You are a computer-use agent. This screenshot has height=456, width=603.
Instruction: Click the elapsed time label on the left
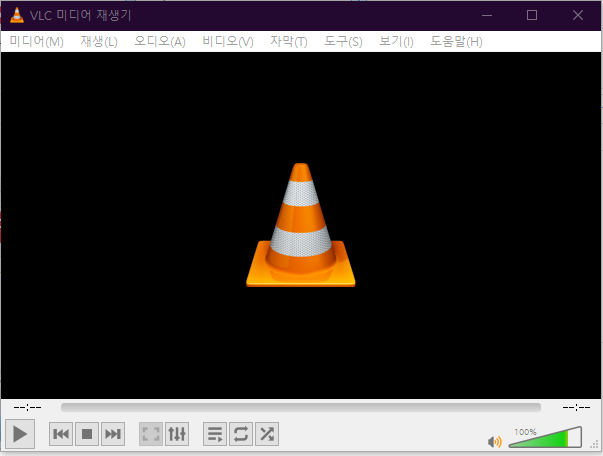pos(27,407)
